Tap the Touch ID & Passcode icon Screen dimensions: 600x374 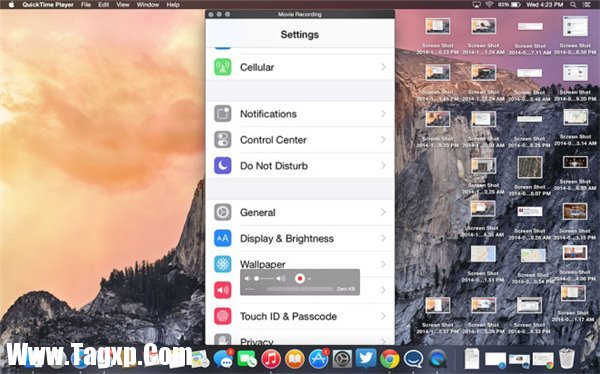(223, 316)
